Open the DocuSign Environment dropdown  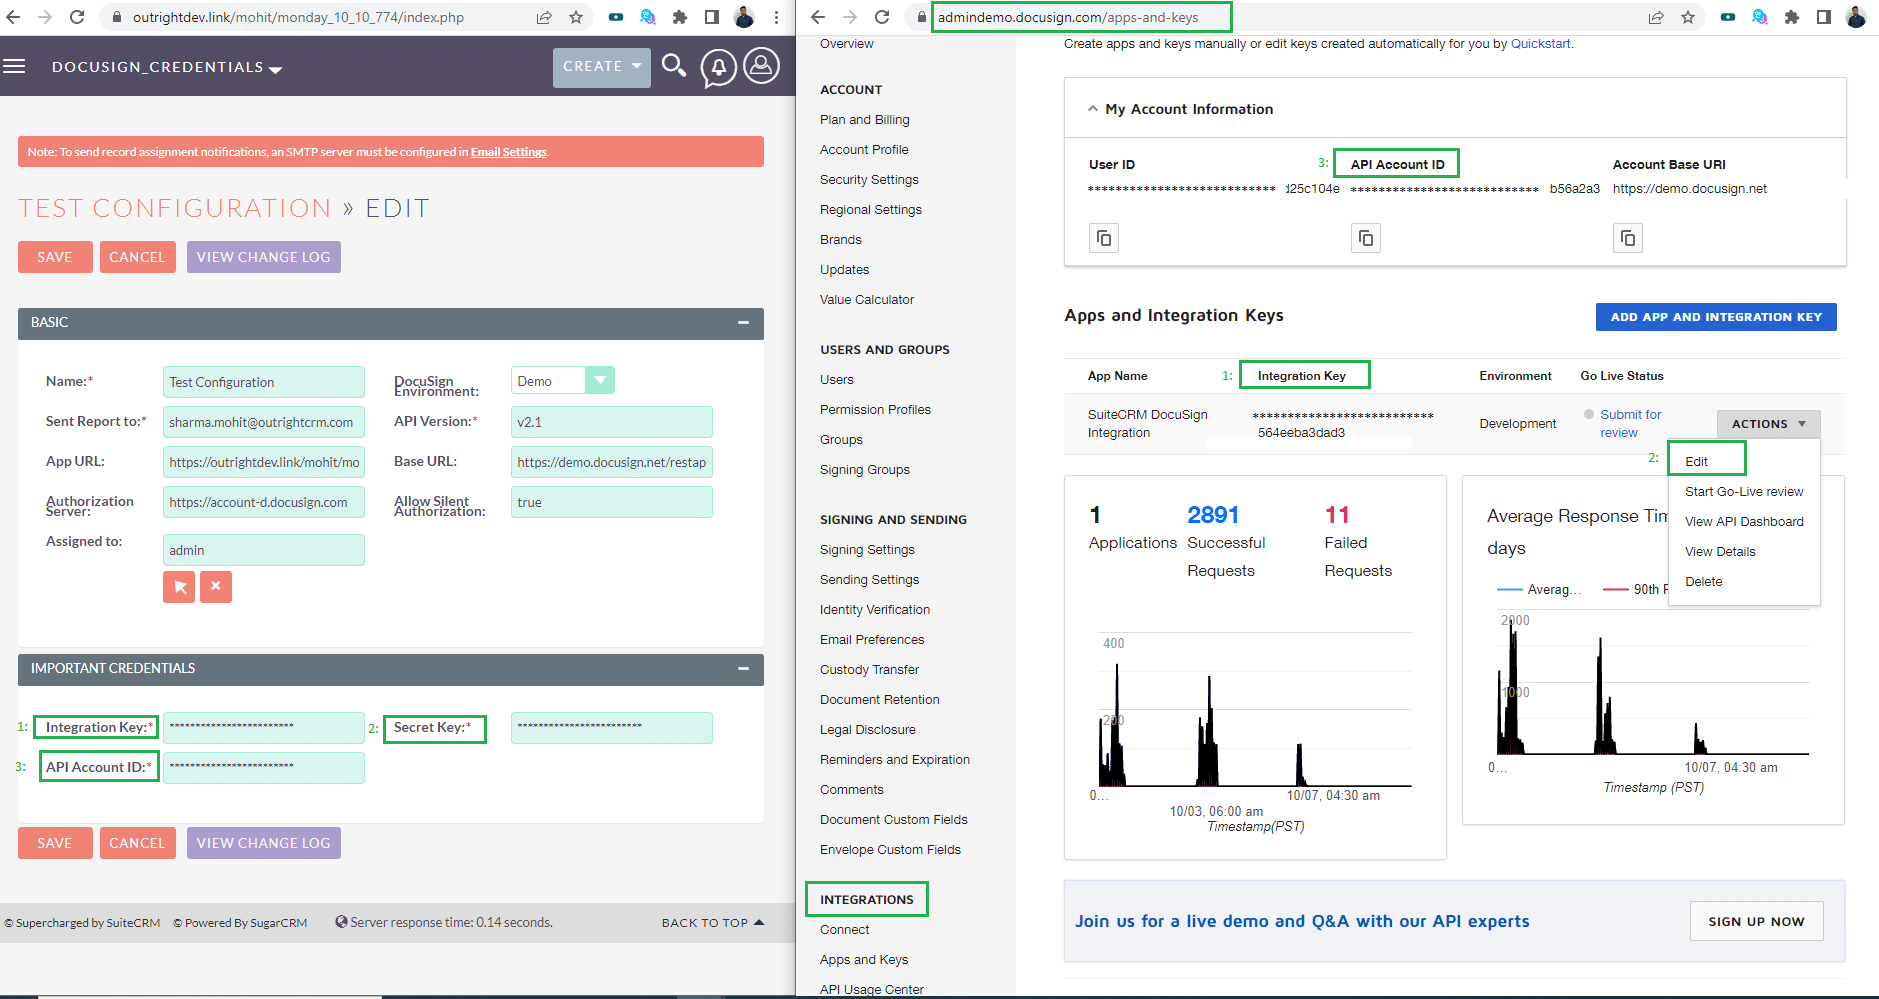click(x=562, y=381)
